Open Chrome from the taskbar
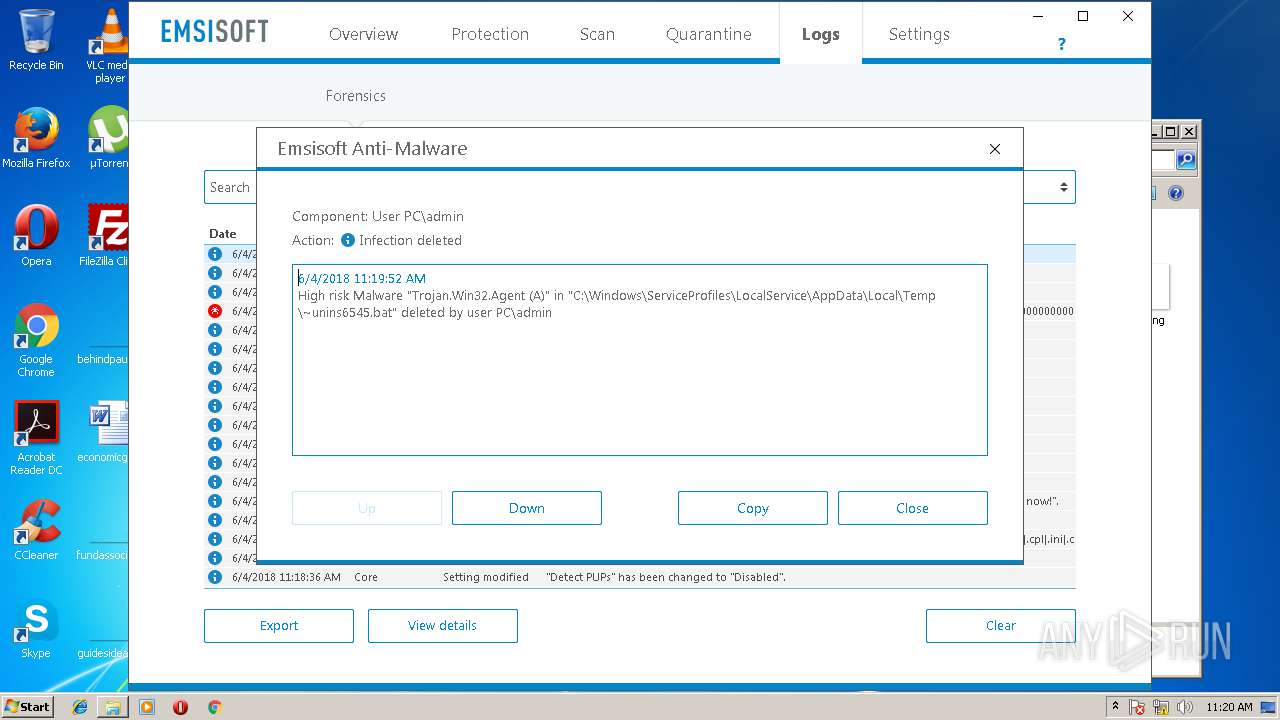Viewport: 1280px width, 720px height. coord(214,707)
